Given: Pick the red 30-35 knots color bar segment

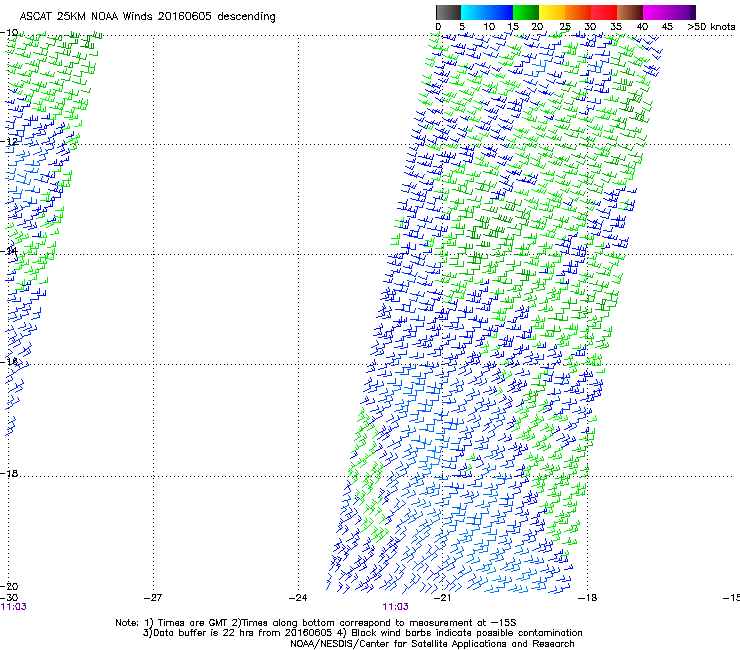Looking at the screenshot, I should [604, 12].
